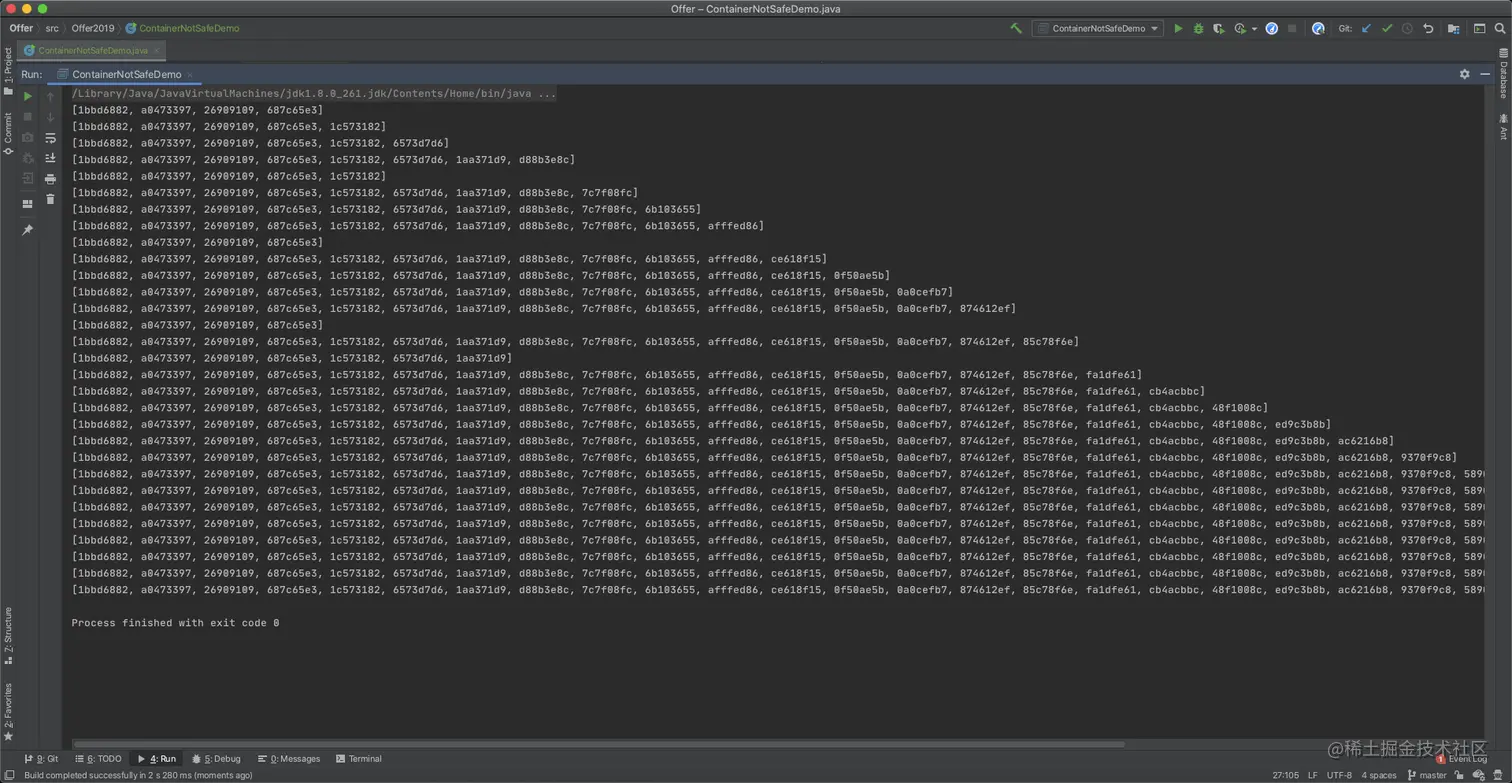Open the 0: Messages tool window

289,759
